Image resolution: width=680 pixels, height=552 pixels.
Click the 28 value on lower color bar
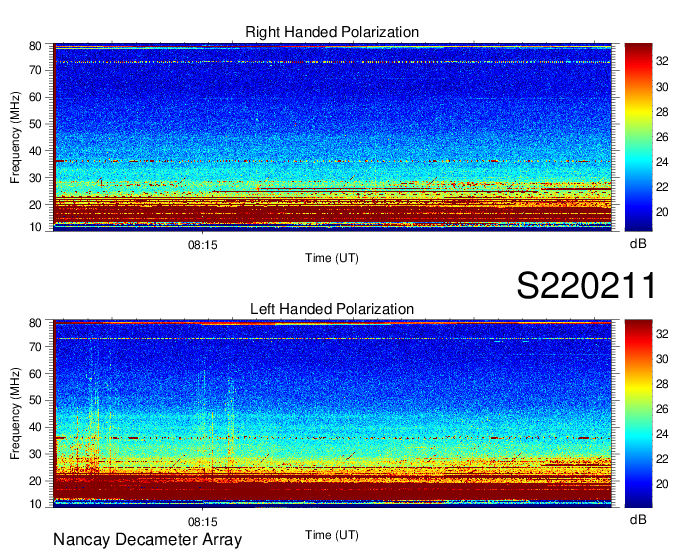click(x=662, y=384)
